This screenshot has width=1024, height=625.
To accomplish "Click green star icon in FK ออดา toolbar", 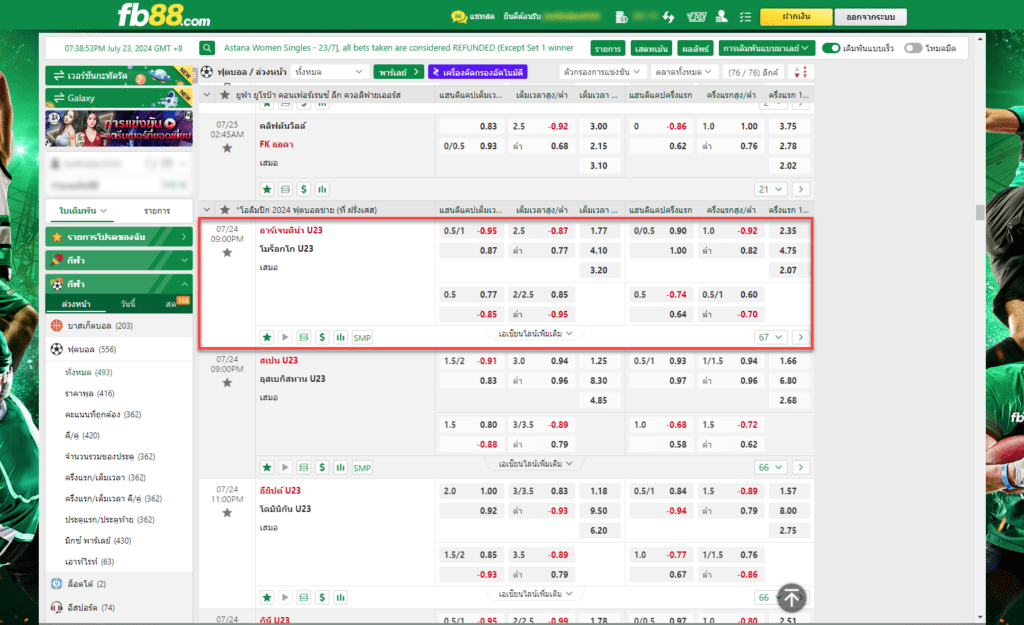I will 266,189.
